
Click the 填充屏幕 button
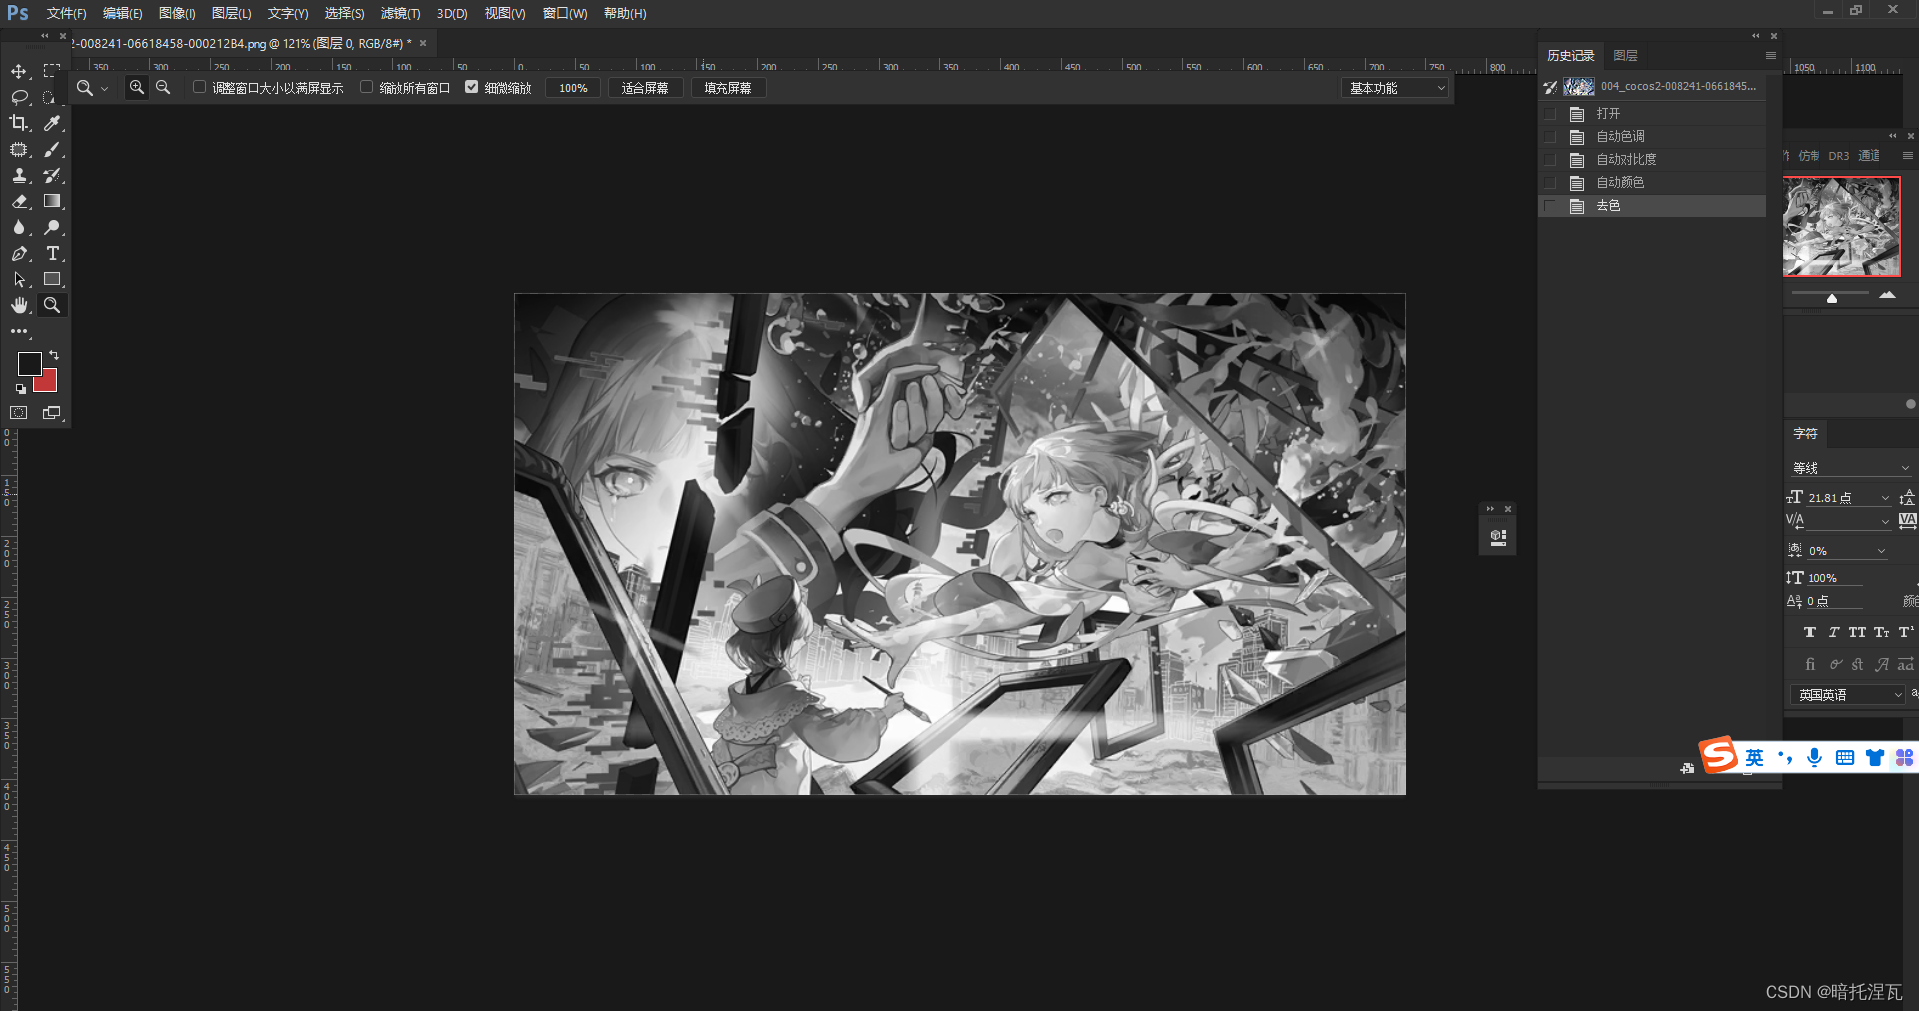point(728,88)
